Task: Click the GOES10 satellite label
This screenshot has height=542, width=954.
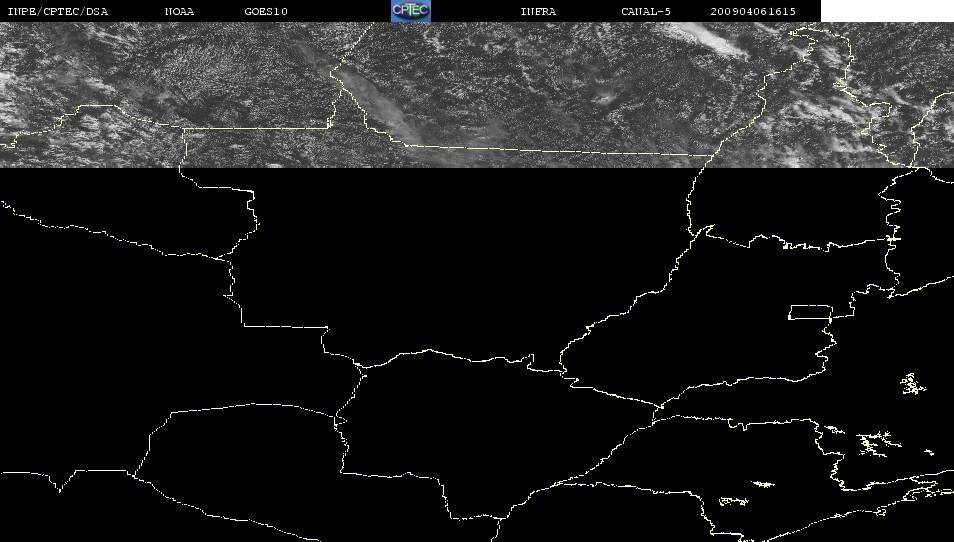Action: [266, 12]
